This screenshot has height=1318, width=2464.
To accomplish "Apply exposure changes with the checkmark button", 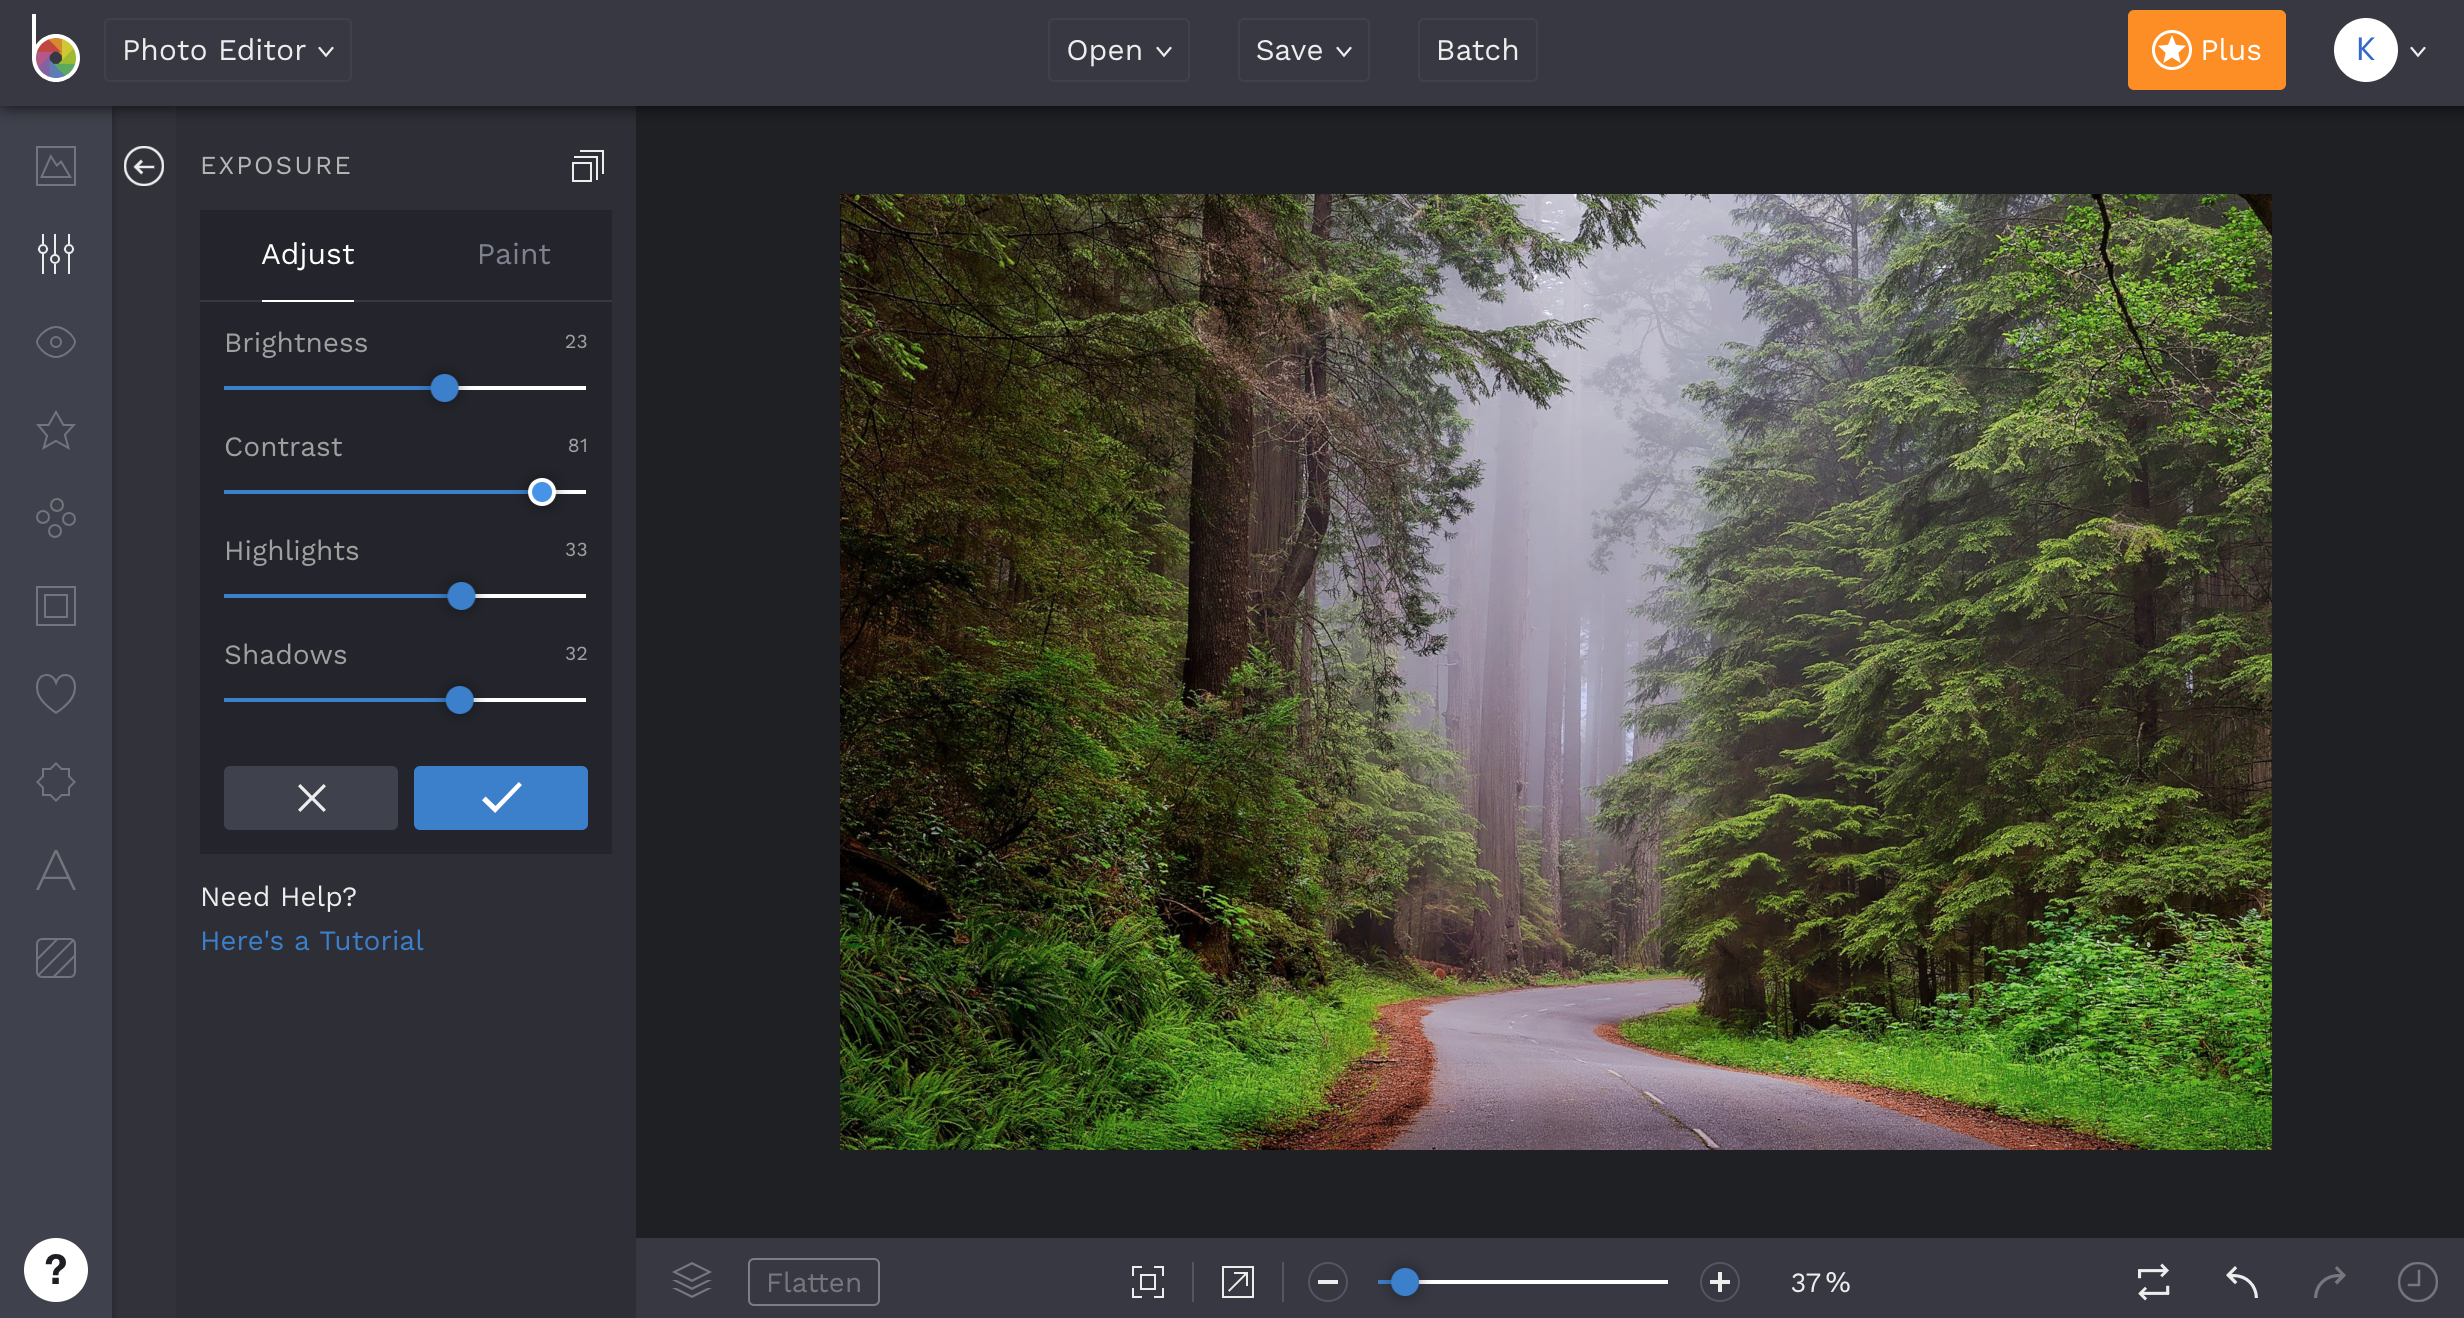I will point(501,798).
